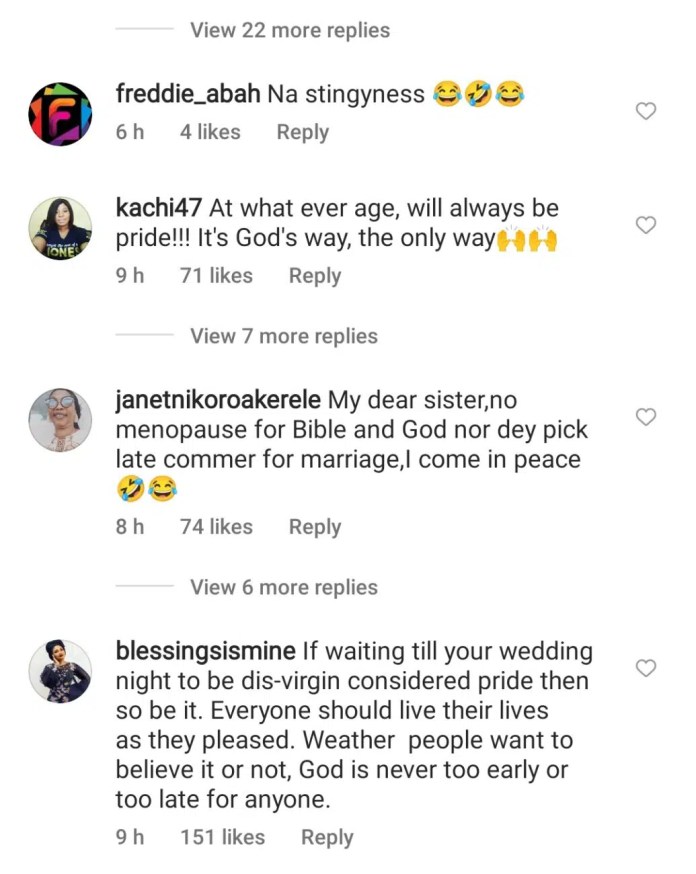
Task: Reply to freddie_abah's comment
Action: point(302,132)
